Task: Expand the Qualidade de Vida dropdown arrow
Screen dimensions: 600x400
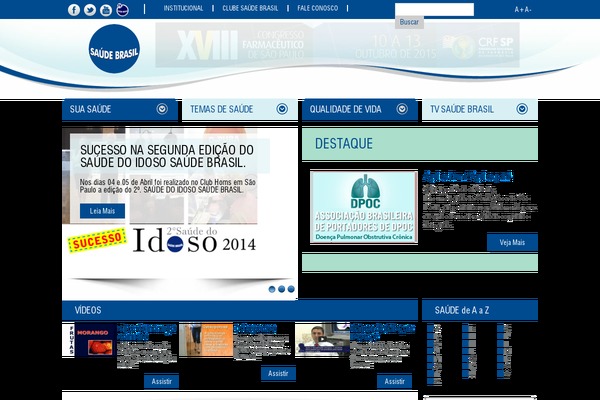Action: pyautogui.click(x=402, y=109)
